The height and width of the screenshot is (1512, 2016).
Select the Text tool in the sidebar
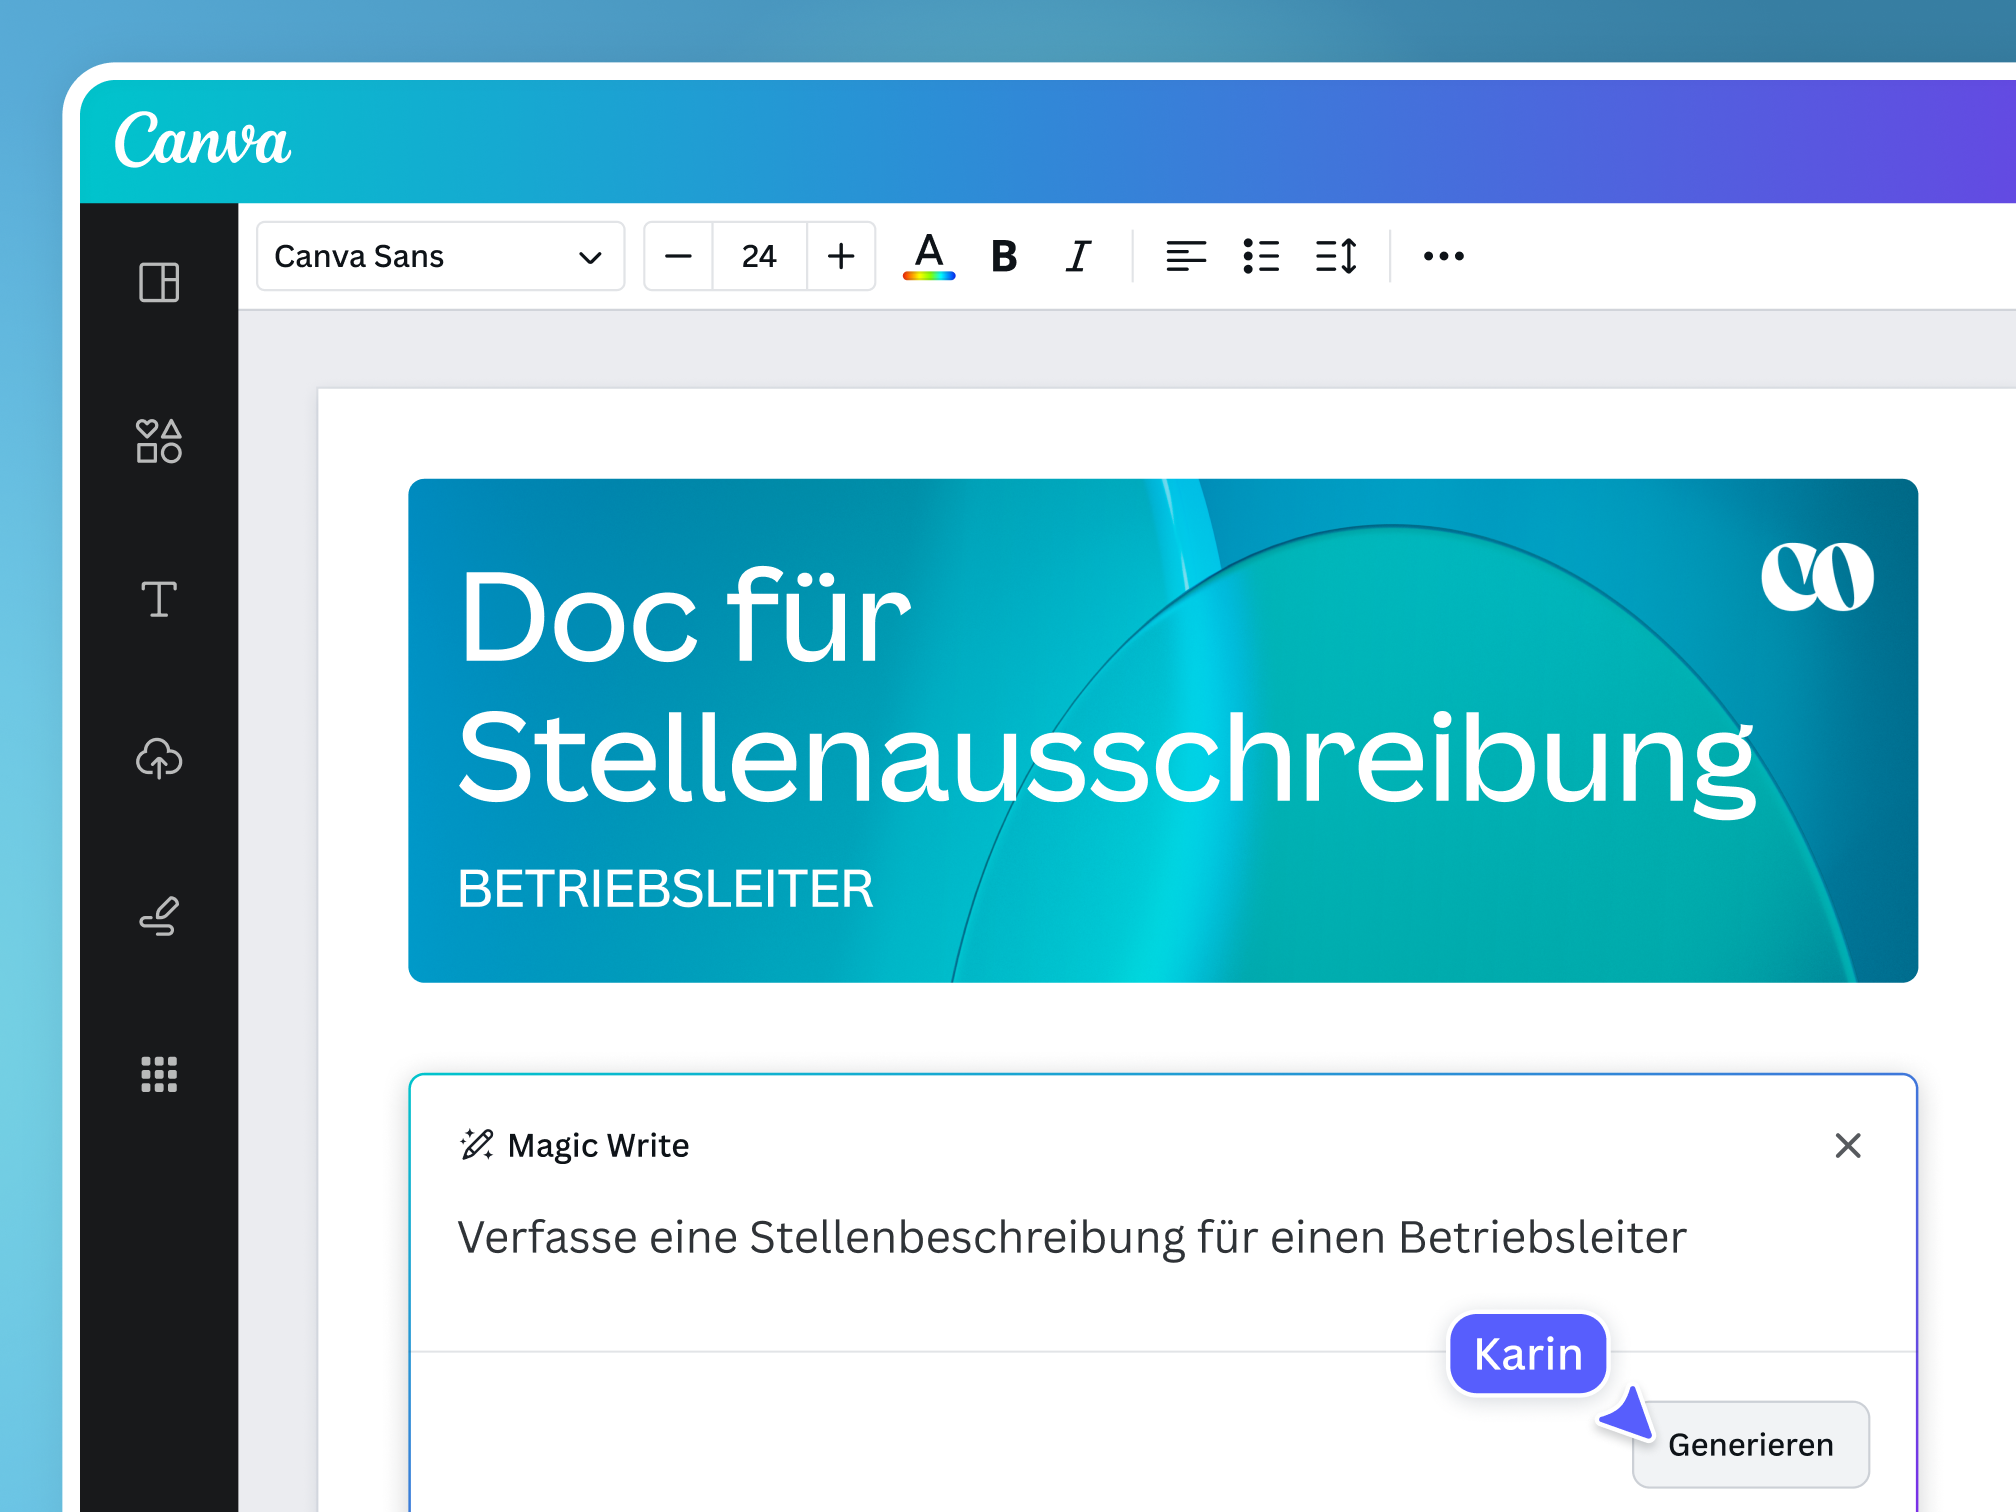tap(158, 600)
